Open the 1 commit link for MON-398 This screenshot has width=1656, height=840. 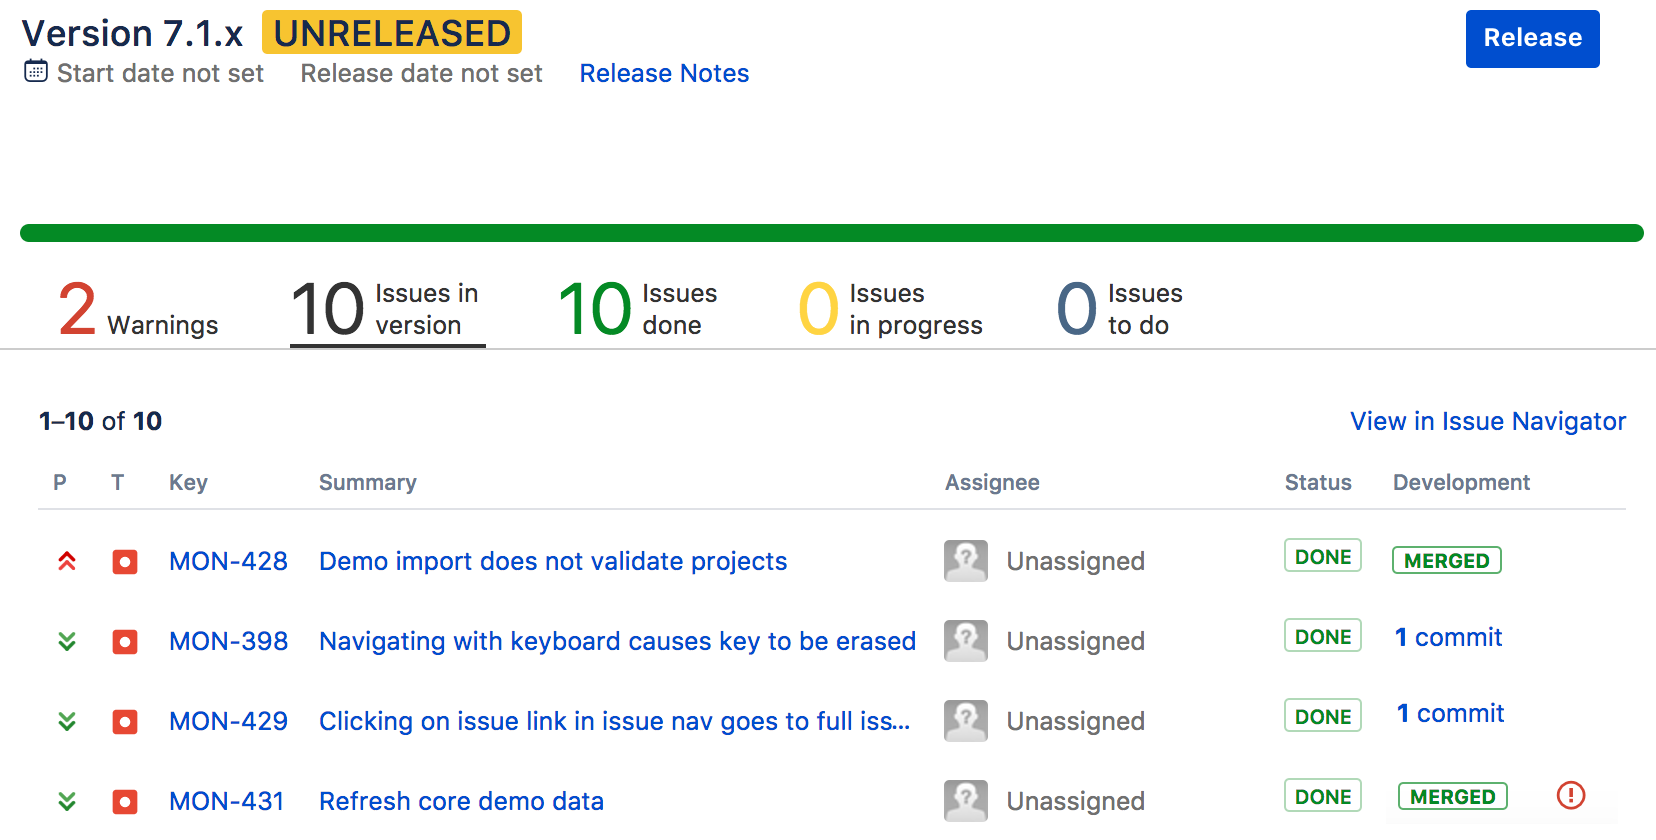point(1449,637)
